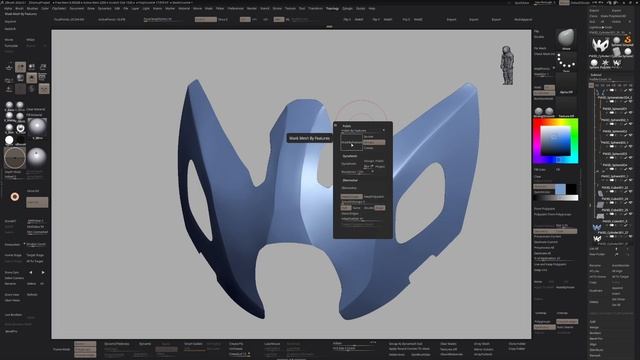
Task: Open the Alpha menu
Action: coord(8,8)
